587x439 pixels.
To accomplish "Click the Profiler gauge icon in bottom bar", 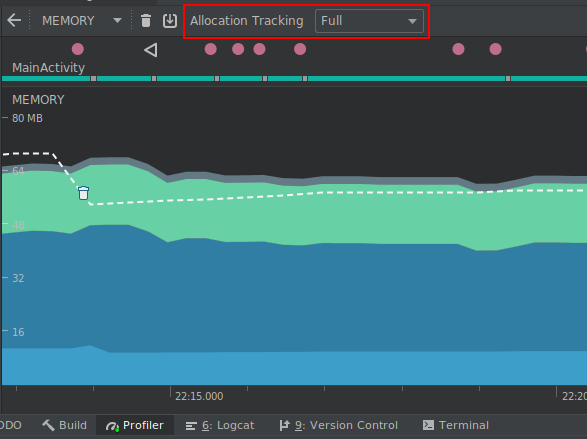I will click(112, 426).
